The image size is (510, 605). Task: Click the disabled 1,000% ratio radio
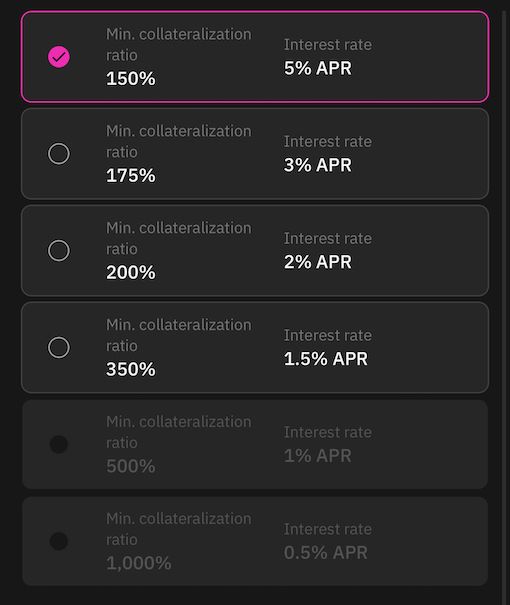[x=59, y=541]
